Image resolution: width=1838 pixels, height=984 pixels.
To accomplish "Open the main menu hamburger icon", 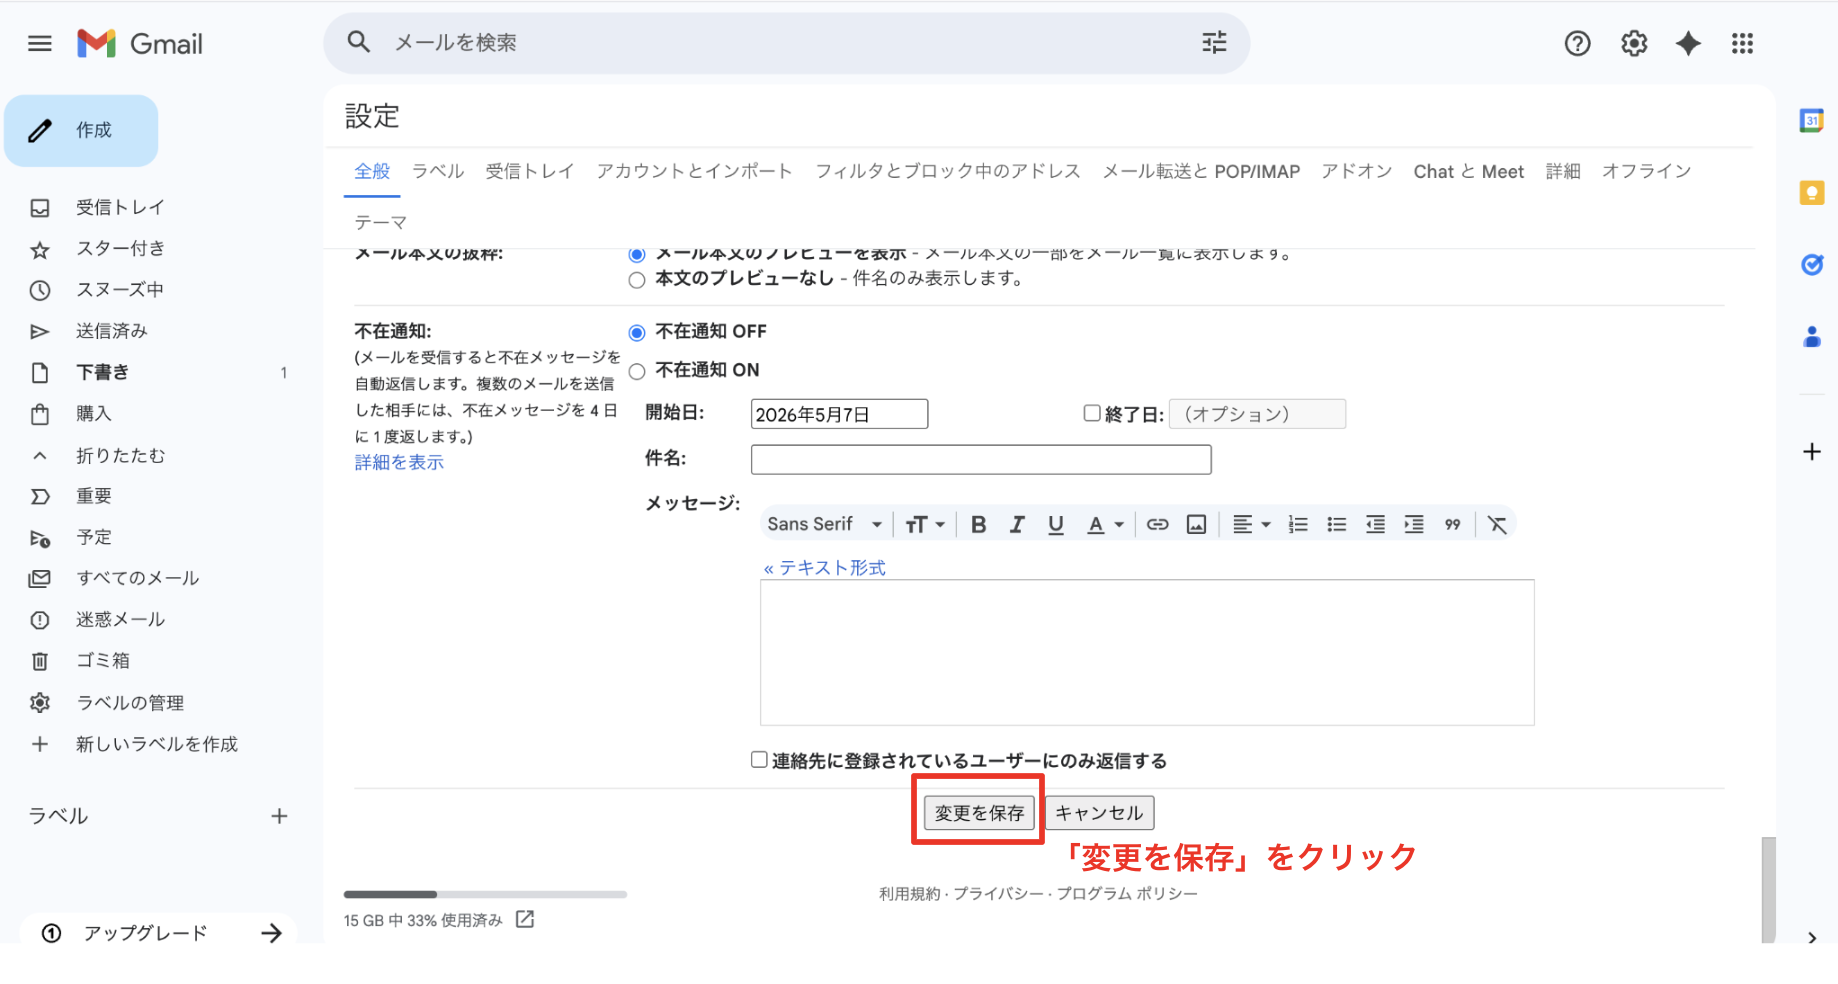I will pyautogui.click(x=40, y=43).
